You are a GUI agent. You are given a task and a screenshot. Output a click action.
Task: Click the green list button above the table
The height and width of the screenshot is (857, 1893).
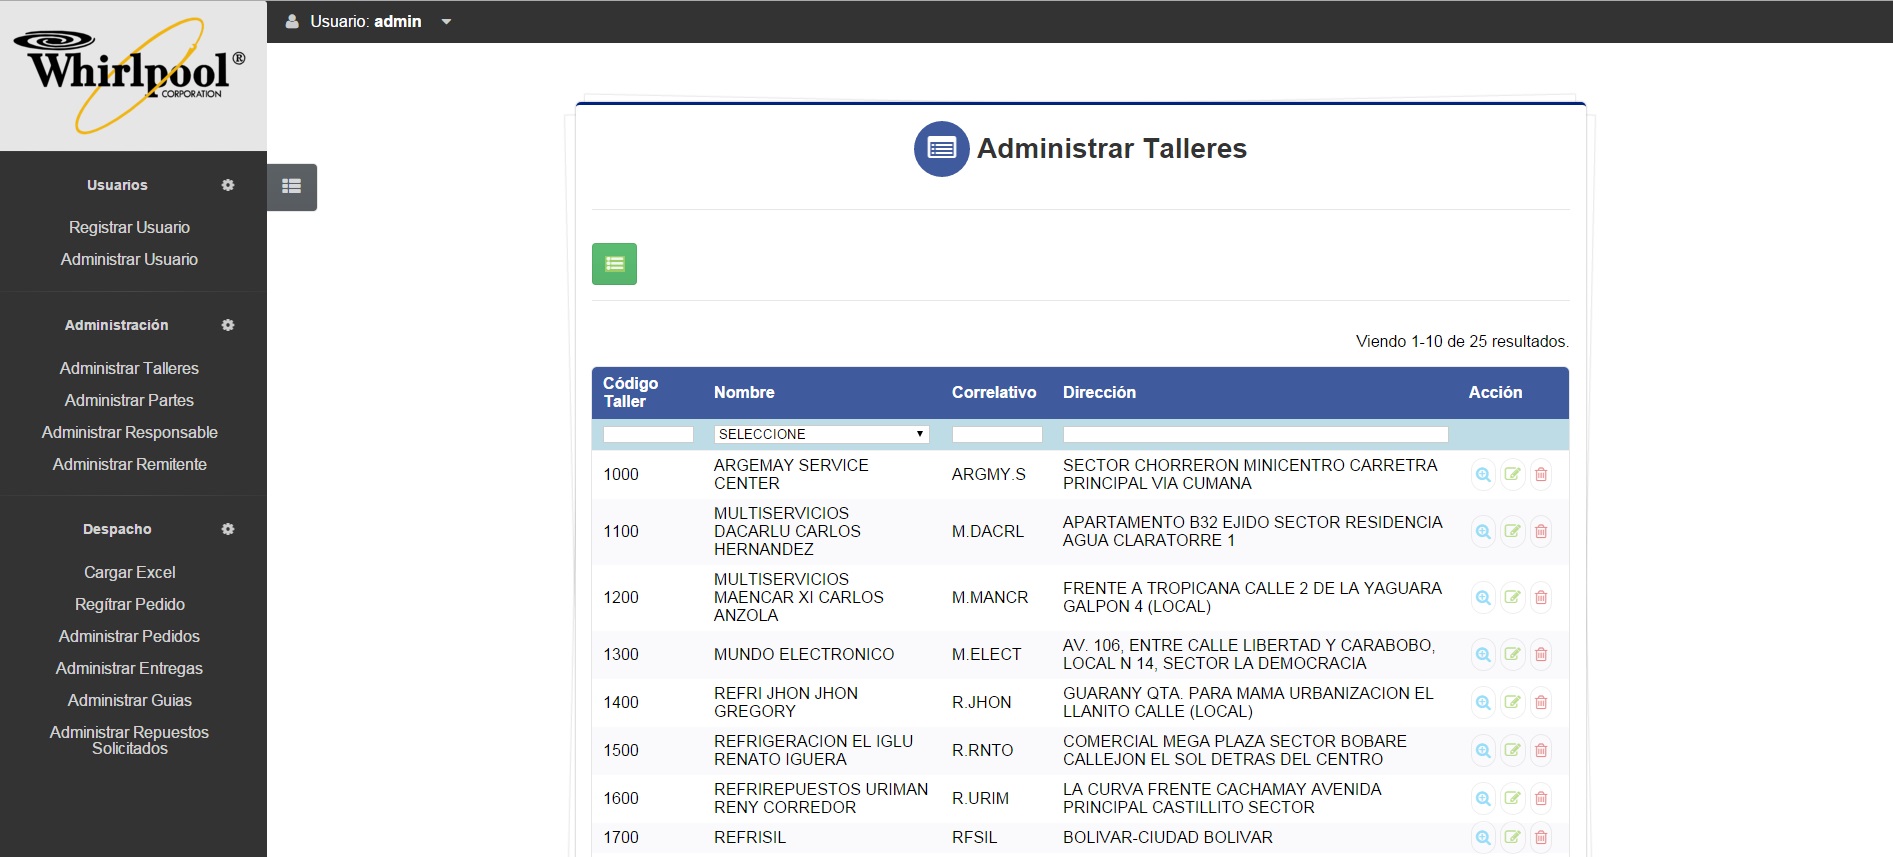(614, 264)
